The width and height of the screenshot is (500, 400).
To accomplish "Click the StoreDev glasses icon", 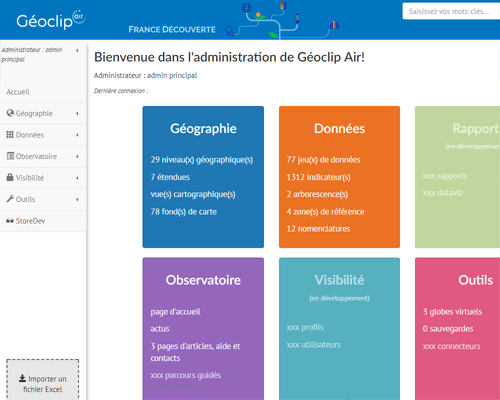I will click(x=10, y=221).
